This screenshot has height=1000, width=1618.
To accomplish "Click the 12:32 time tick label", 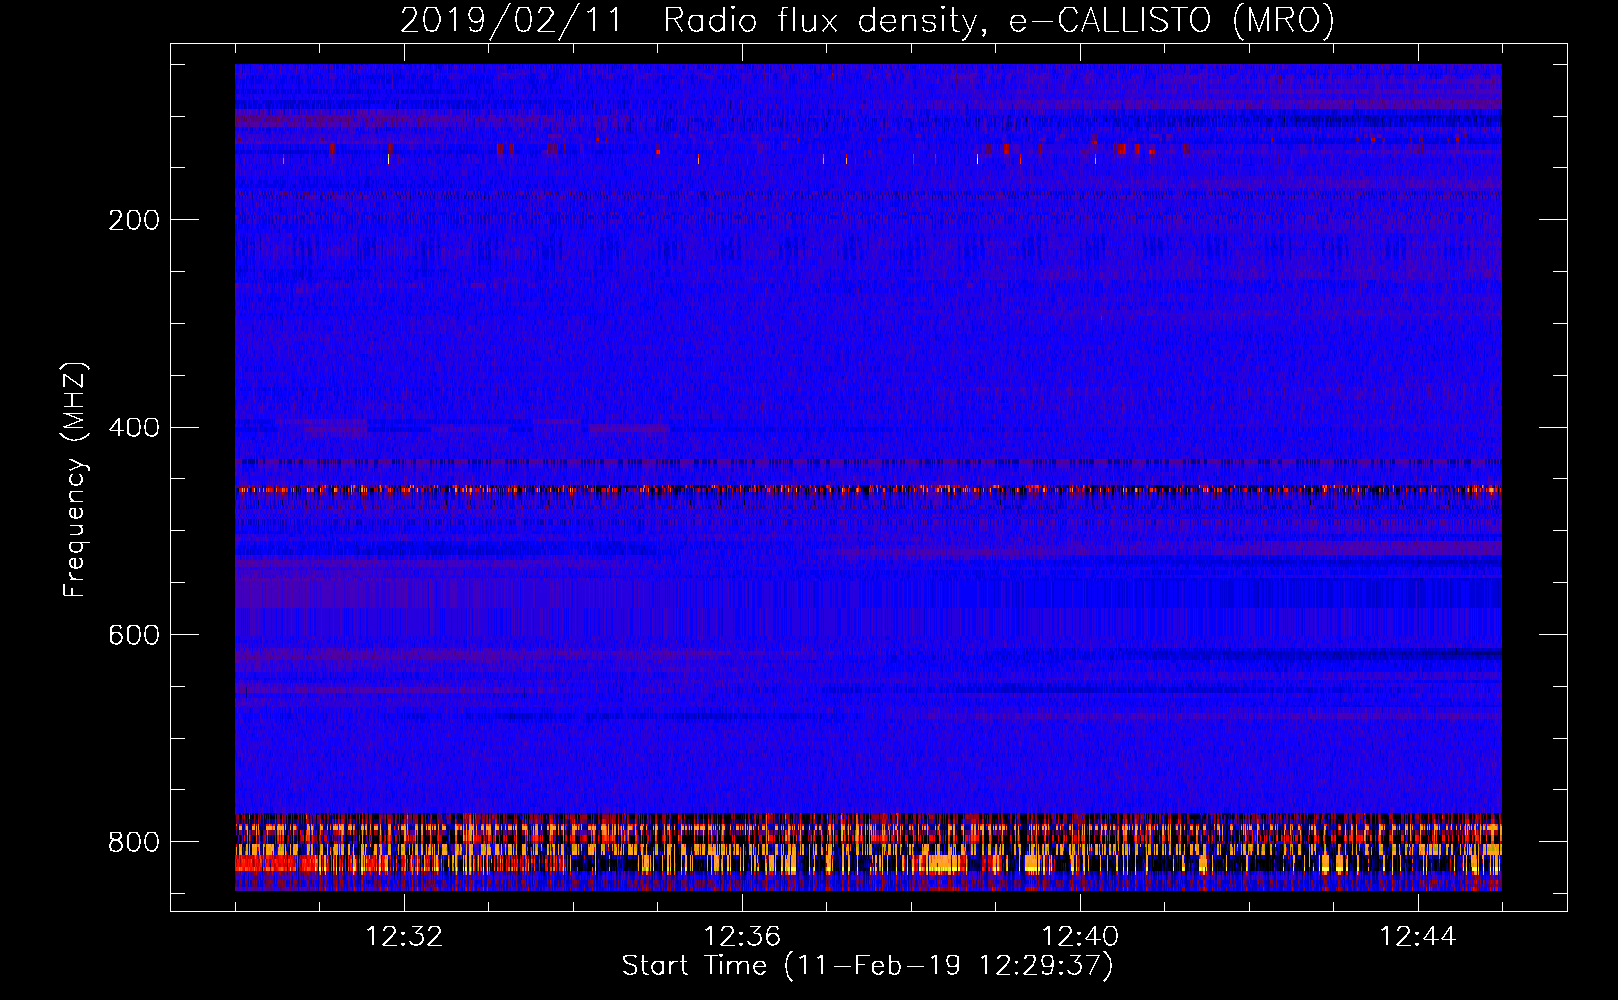I will click(x=404, y=937).
